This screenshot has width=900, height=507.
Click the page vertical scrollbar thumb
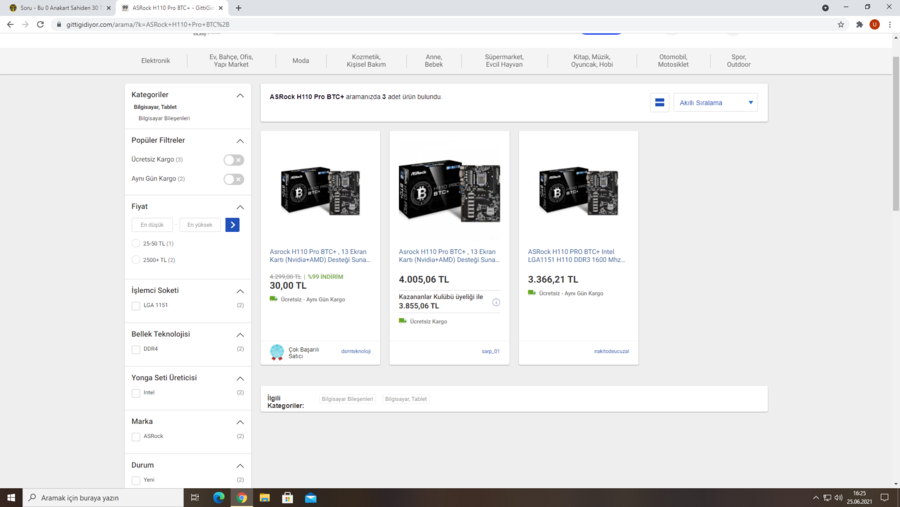point(895,133)
